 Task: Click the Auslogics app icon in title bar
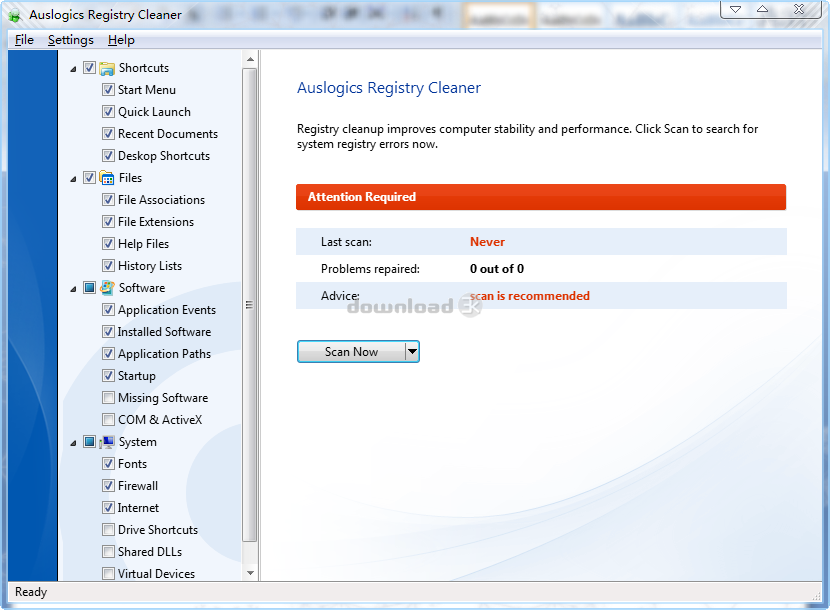point(15,15)
